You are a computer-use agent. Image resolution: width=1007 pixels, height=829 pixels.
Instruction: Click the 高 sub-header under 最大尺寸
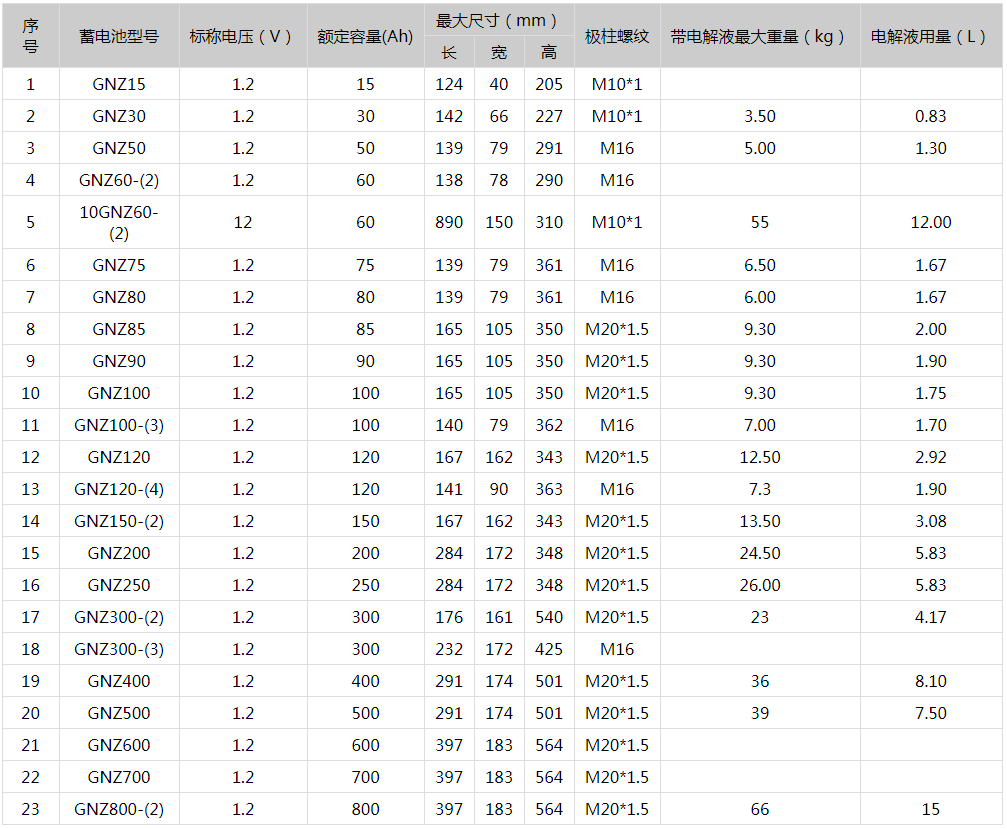coord(549,53)
